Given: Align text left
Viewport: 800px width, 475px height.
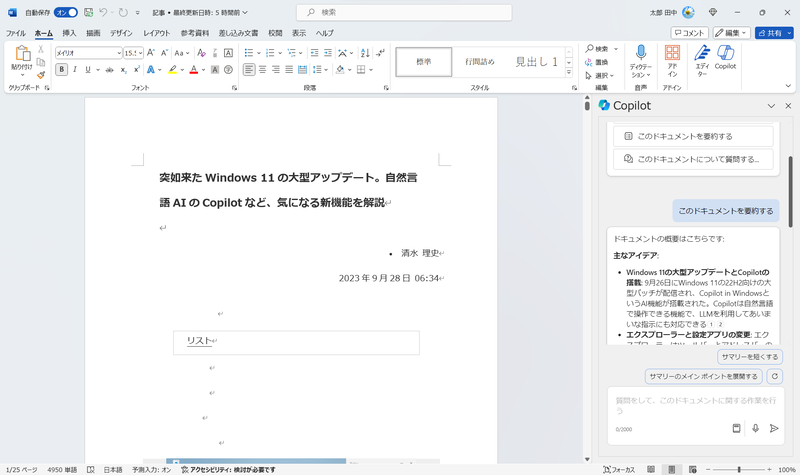Looking at the screenshot, I should pyautogui.click(x=249, y=69).
